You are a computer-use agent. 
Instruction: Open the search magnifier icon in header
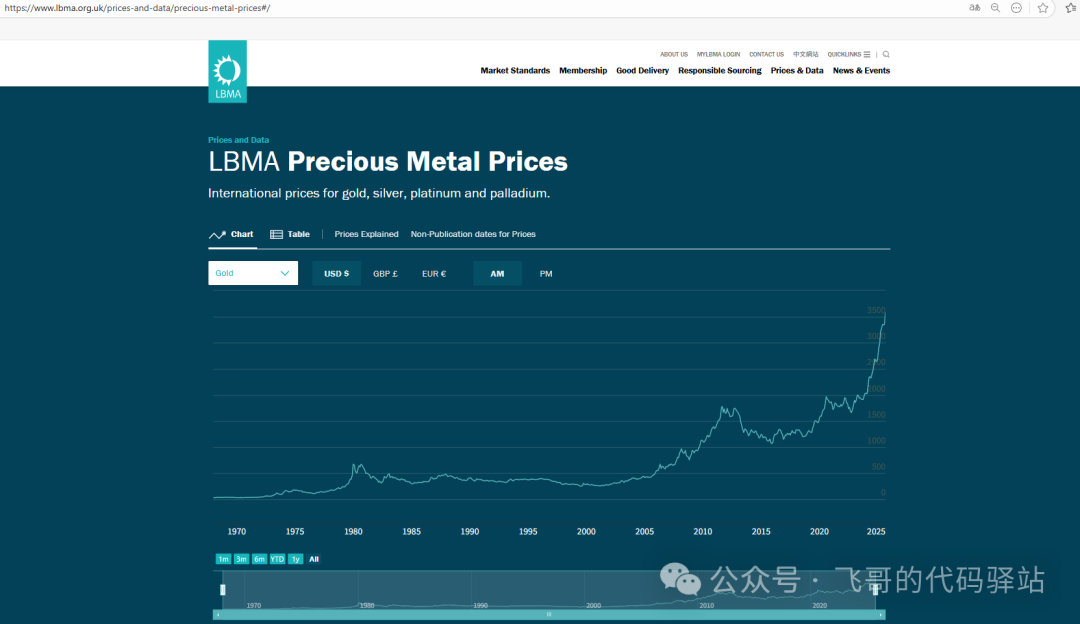pos(886,54)
